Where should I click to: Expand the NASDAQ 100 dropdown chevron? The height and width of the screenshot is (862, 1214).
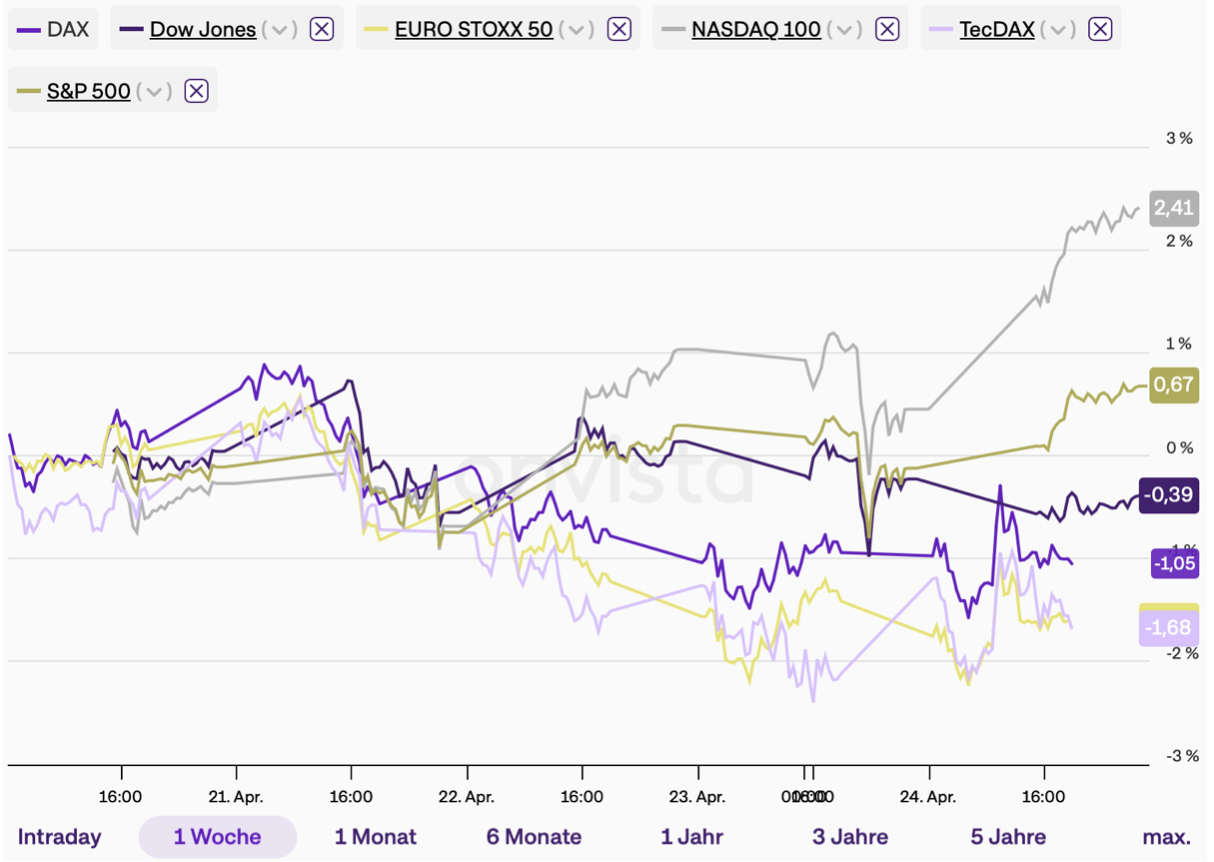coord(846,29)
